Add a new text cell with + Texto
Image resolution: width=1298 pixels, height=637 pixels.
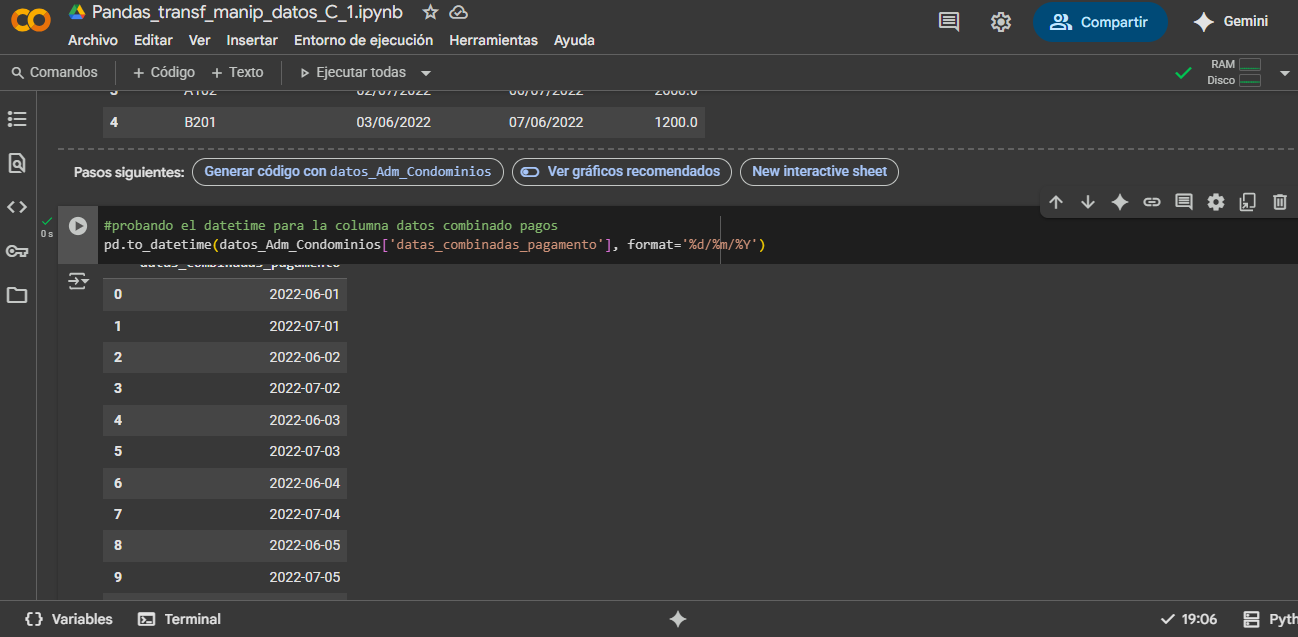238,72
